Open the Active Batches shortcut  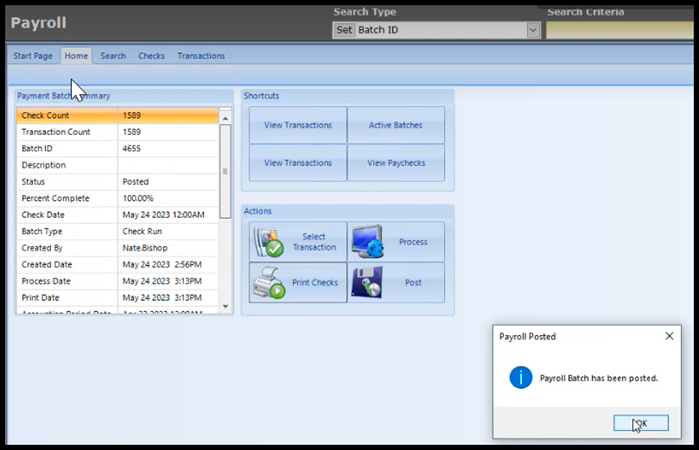(396, 126)
